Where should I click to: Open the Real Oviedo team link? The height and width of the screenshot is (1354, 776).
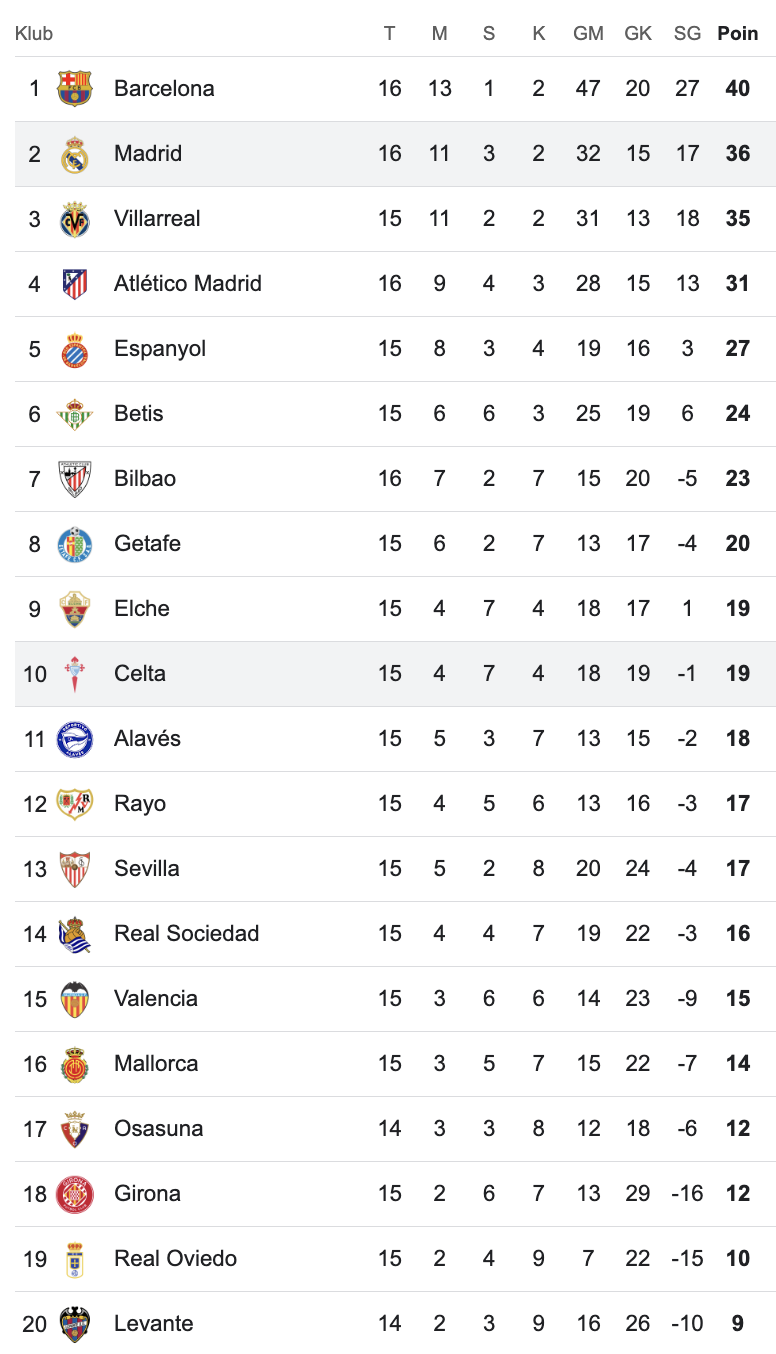(x=175, y=1258)
